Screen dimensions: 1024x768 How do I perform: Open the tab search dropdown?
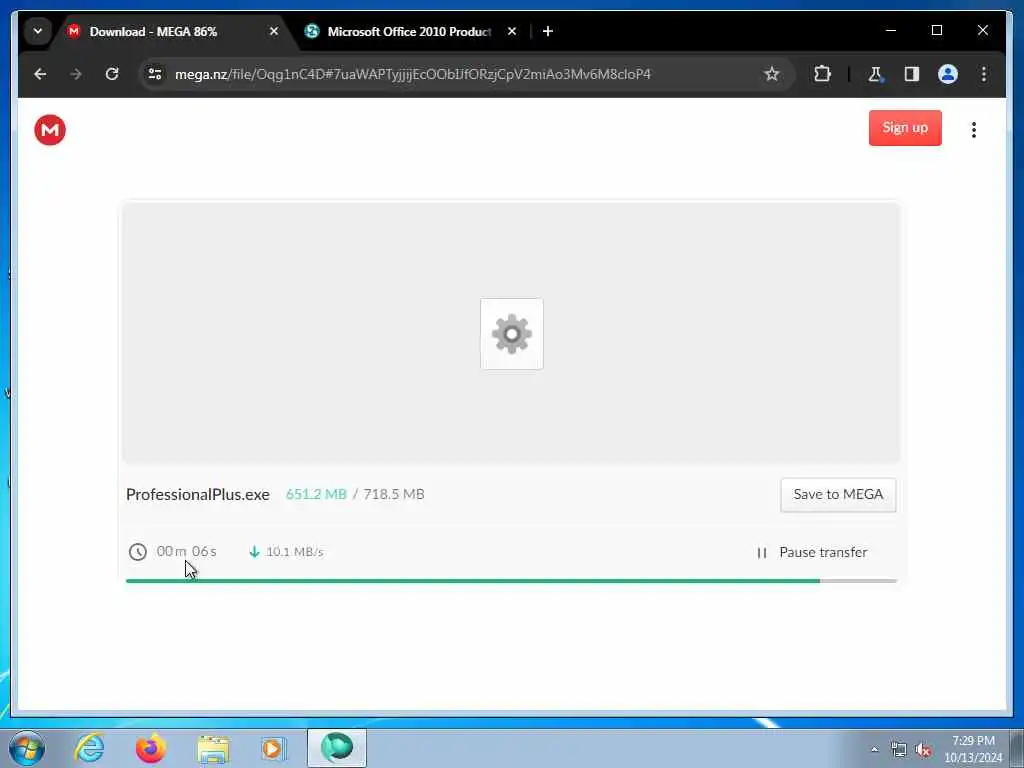tap(38, 31)
